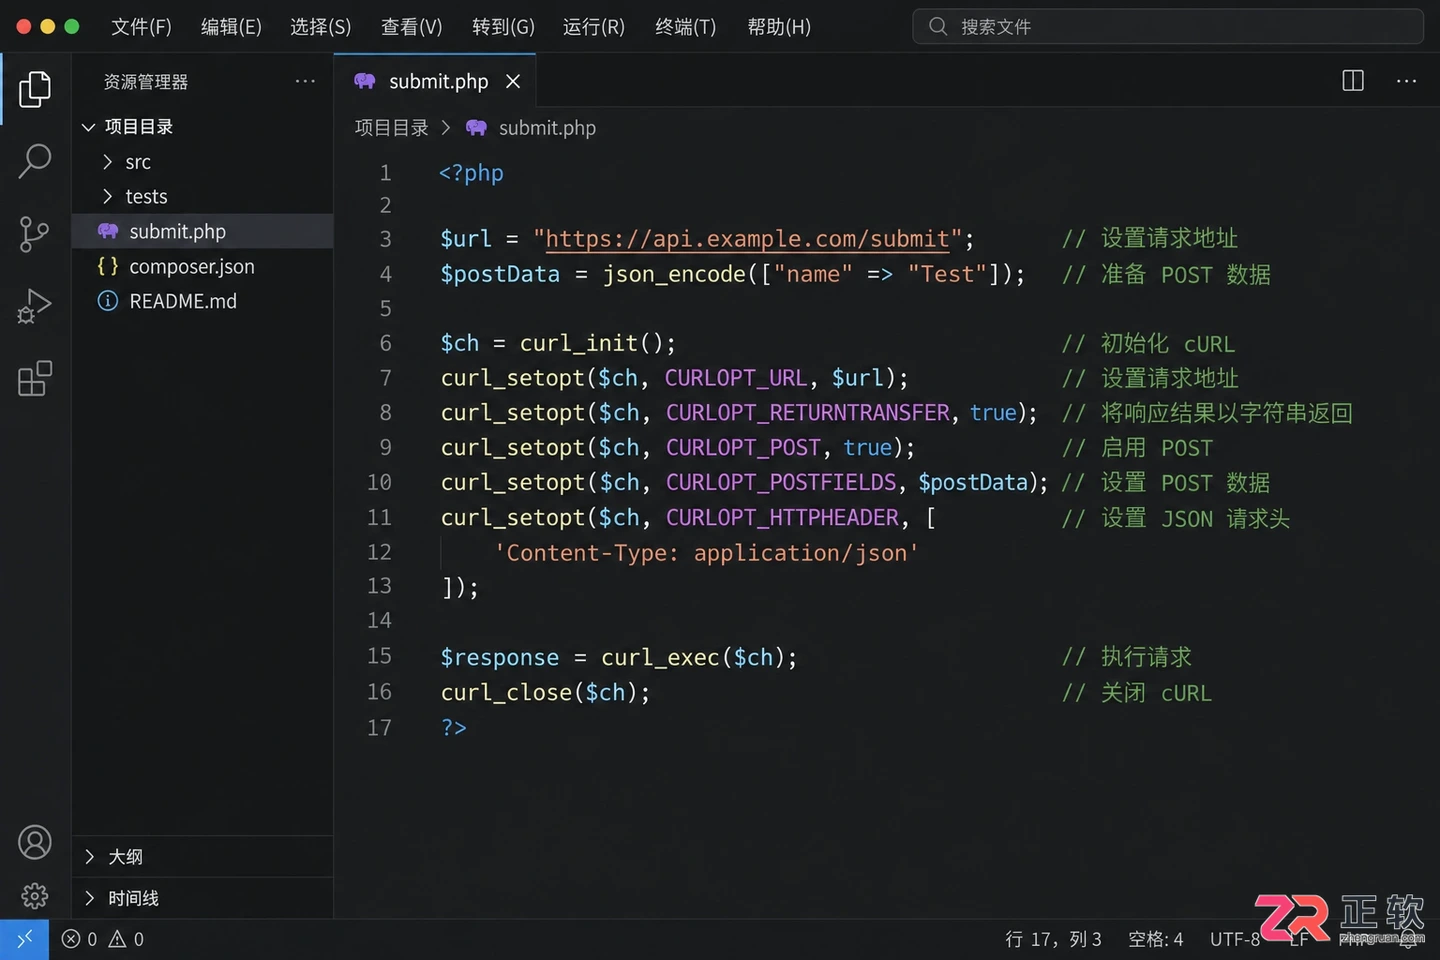
Task: Click PHP elephant icon in submit.php tab
Action: coord(365,81)
